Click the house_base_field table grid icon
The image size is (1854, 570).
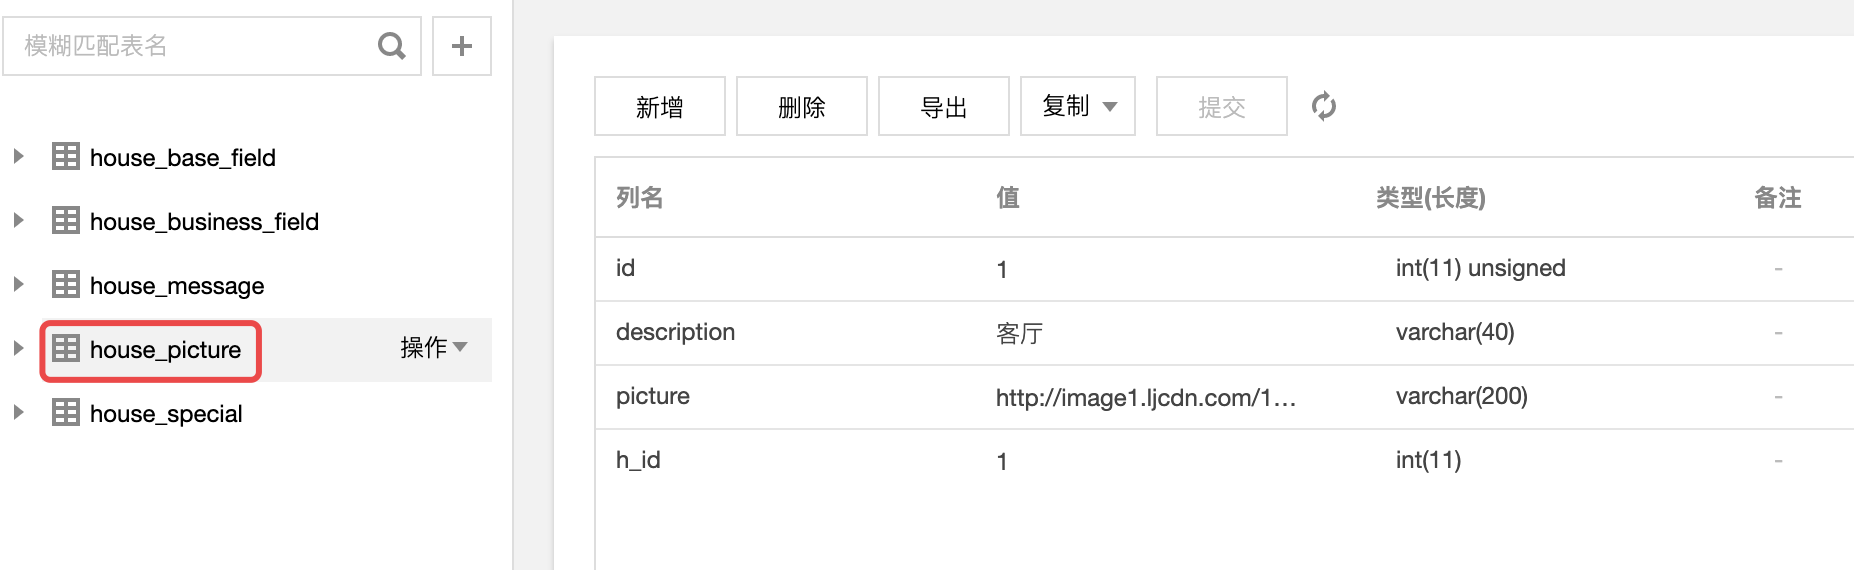(x=66, y=157)
